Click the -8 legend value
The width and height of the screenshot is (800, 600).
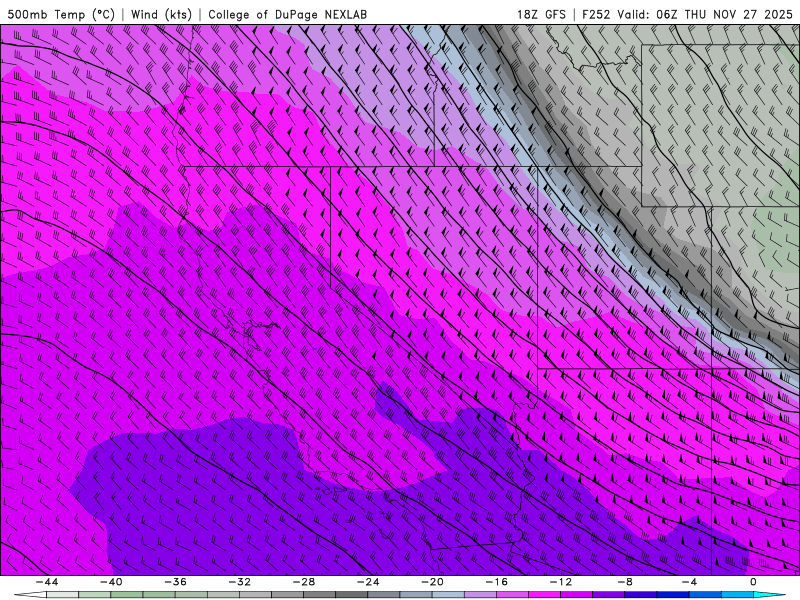click(x=625, y=582)
